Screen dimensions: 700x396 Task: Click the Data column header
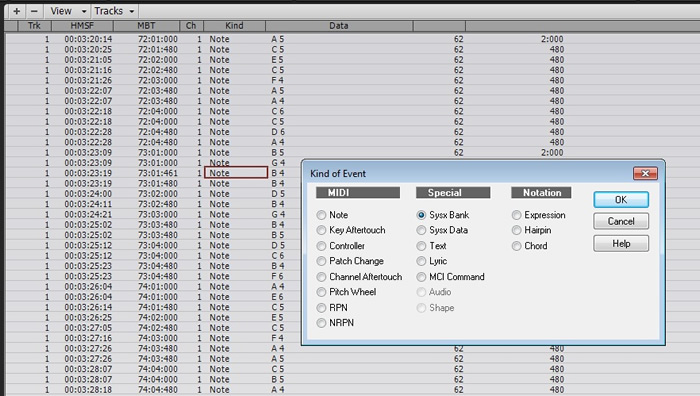click(339, 26)
